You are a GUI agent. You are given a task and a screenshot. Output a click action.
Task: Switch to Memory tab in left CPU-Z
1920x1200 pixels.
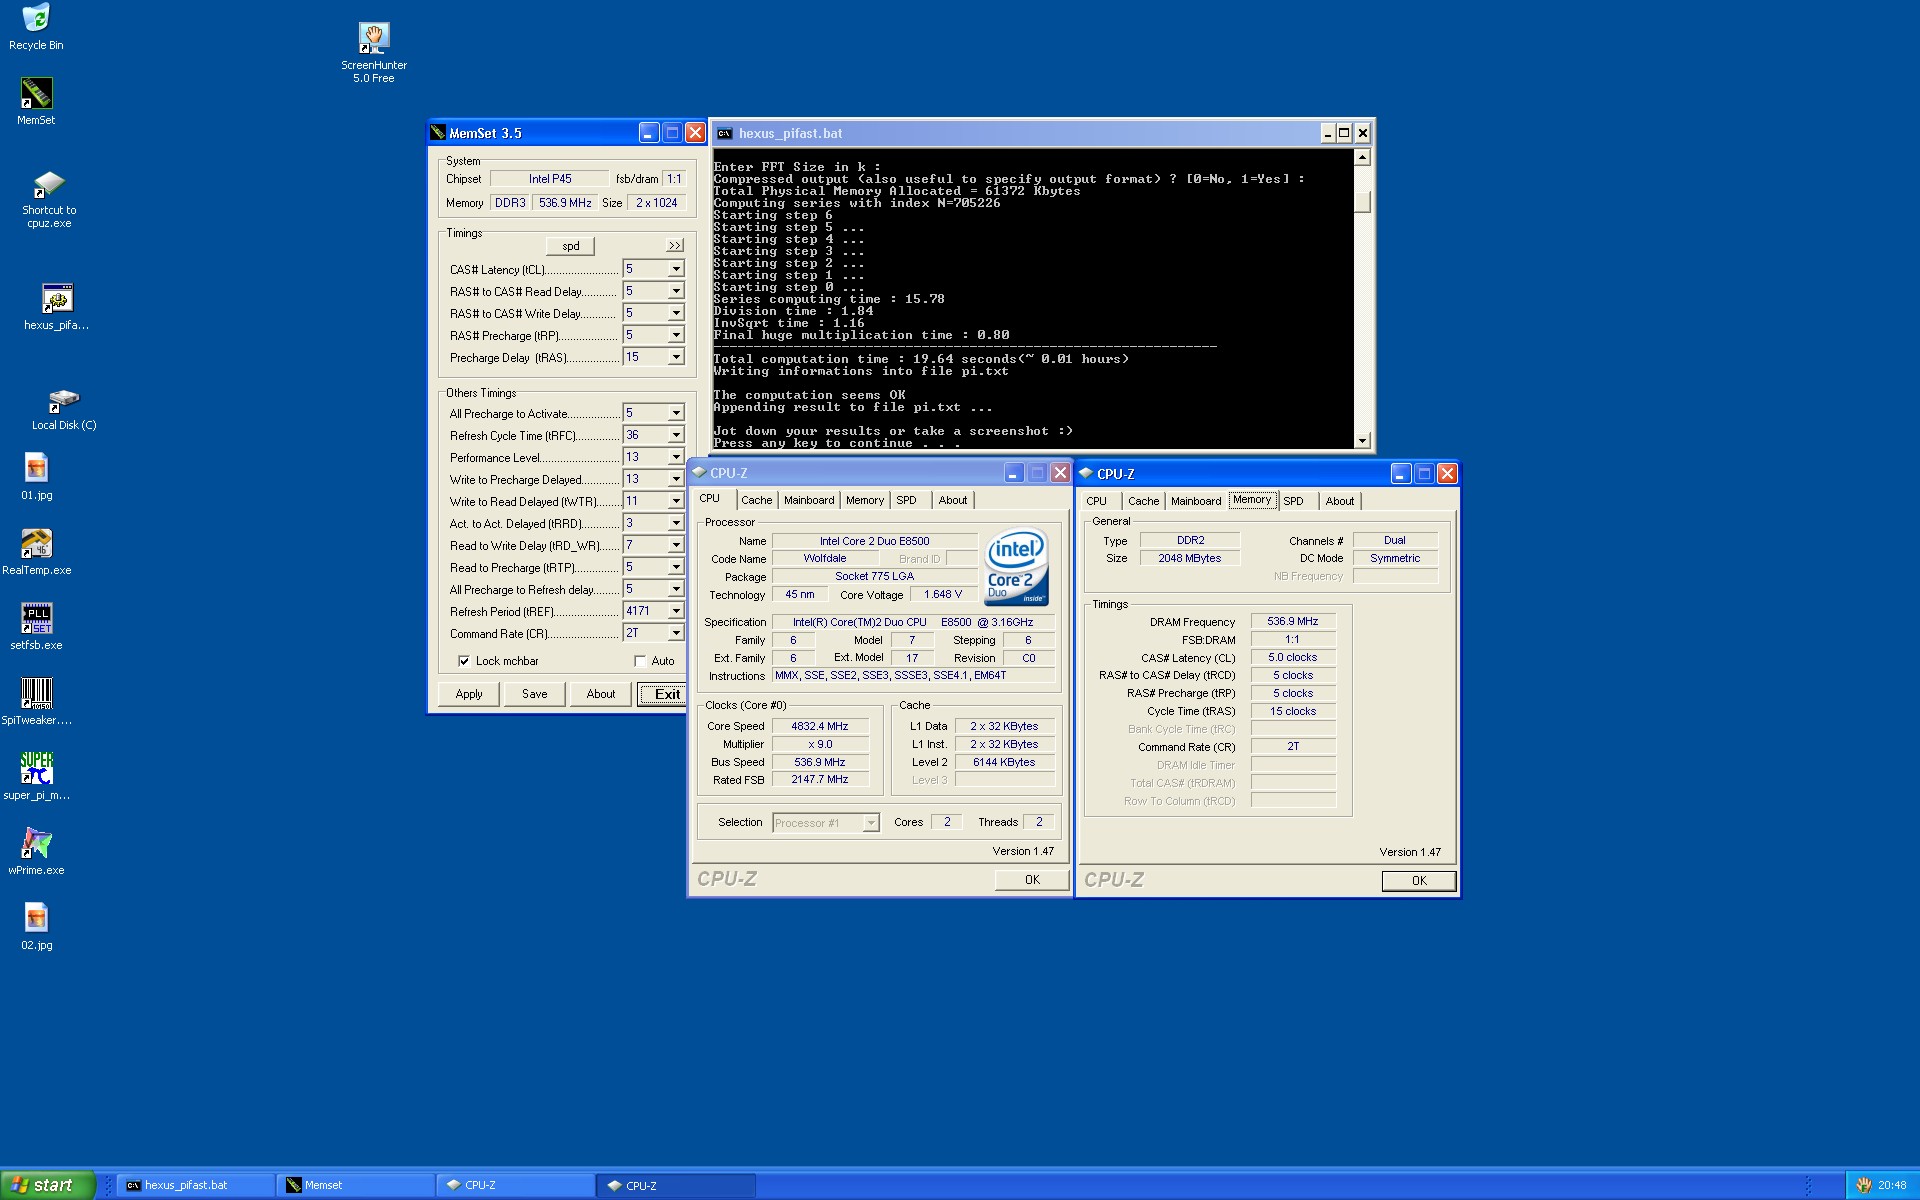[x=865, y=500]
